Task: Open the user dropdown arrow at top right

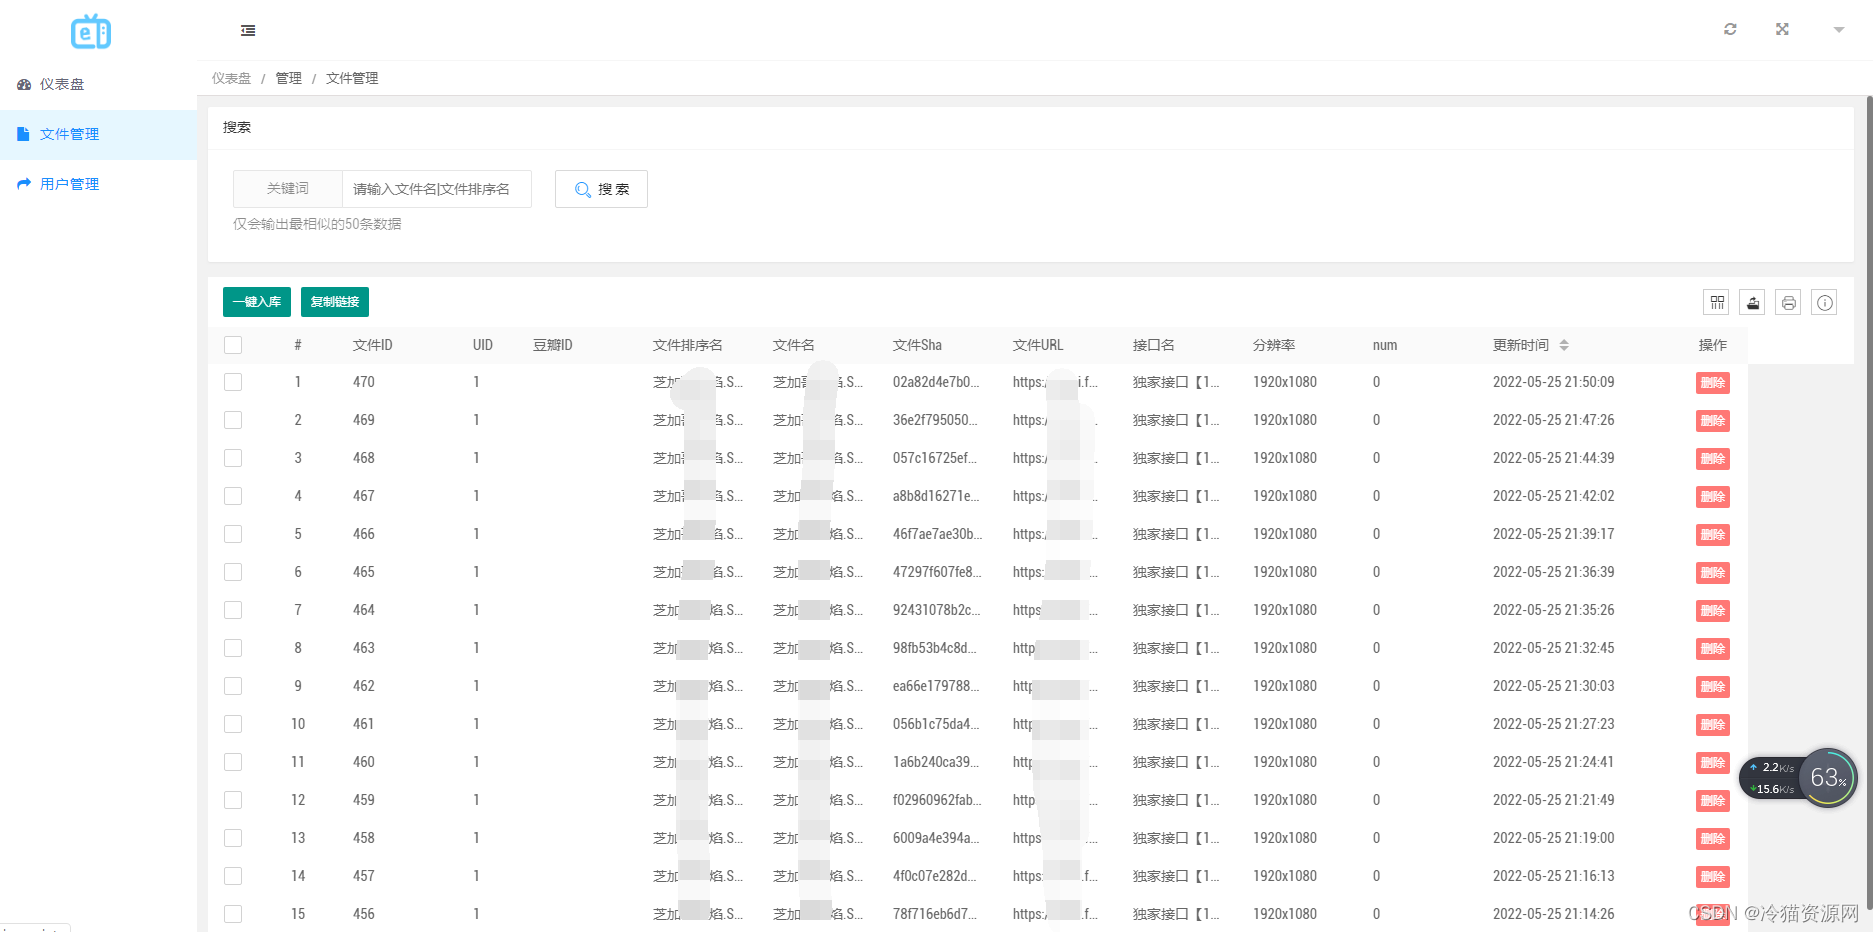Action: pos(1838,30)
